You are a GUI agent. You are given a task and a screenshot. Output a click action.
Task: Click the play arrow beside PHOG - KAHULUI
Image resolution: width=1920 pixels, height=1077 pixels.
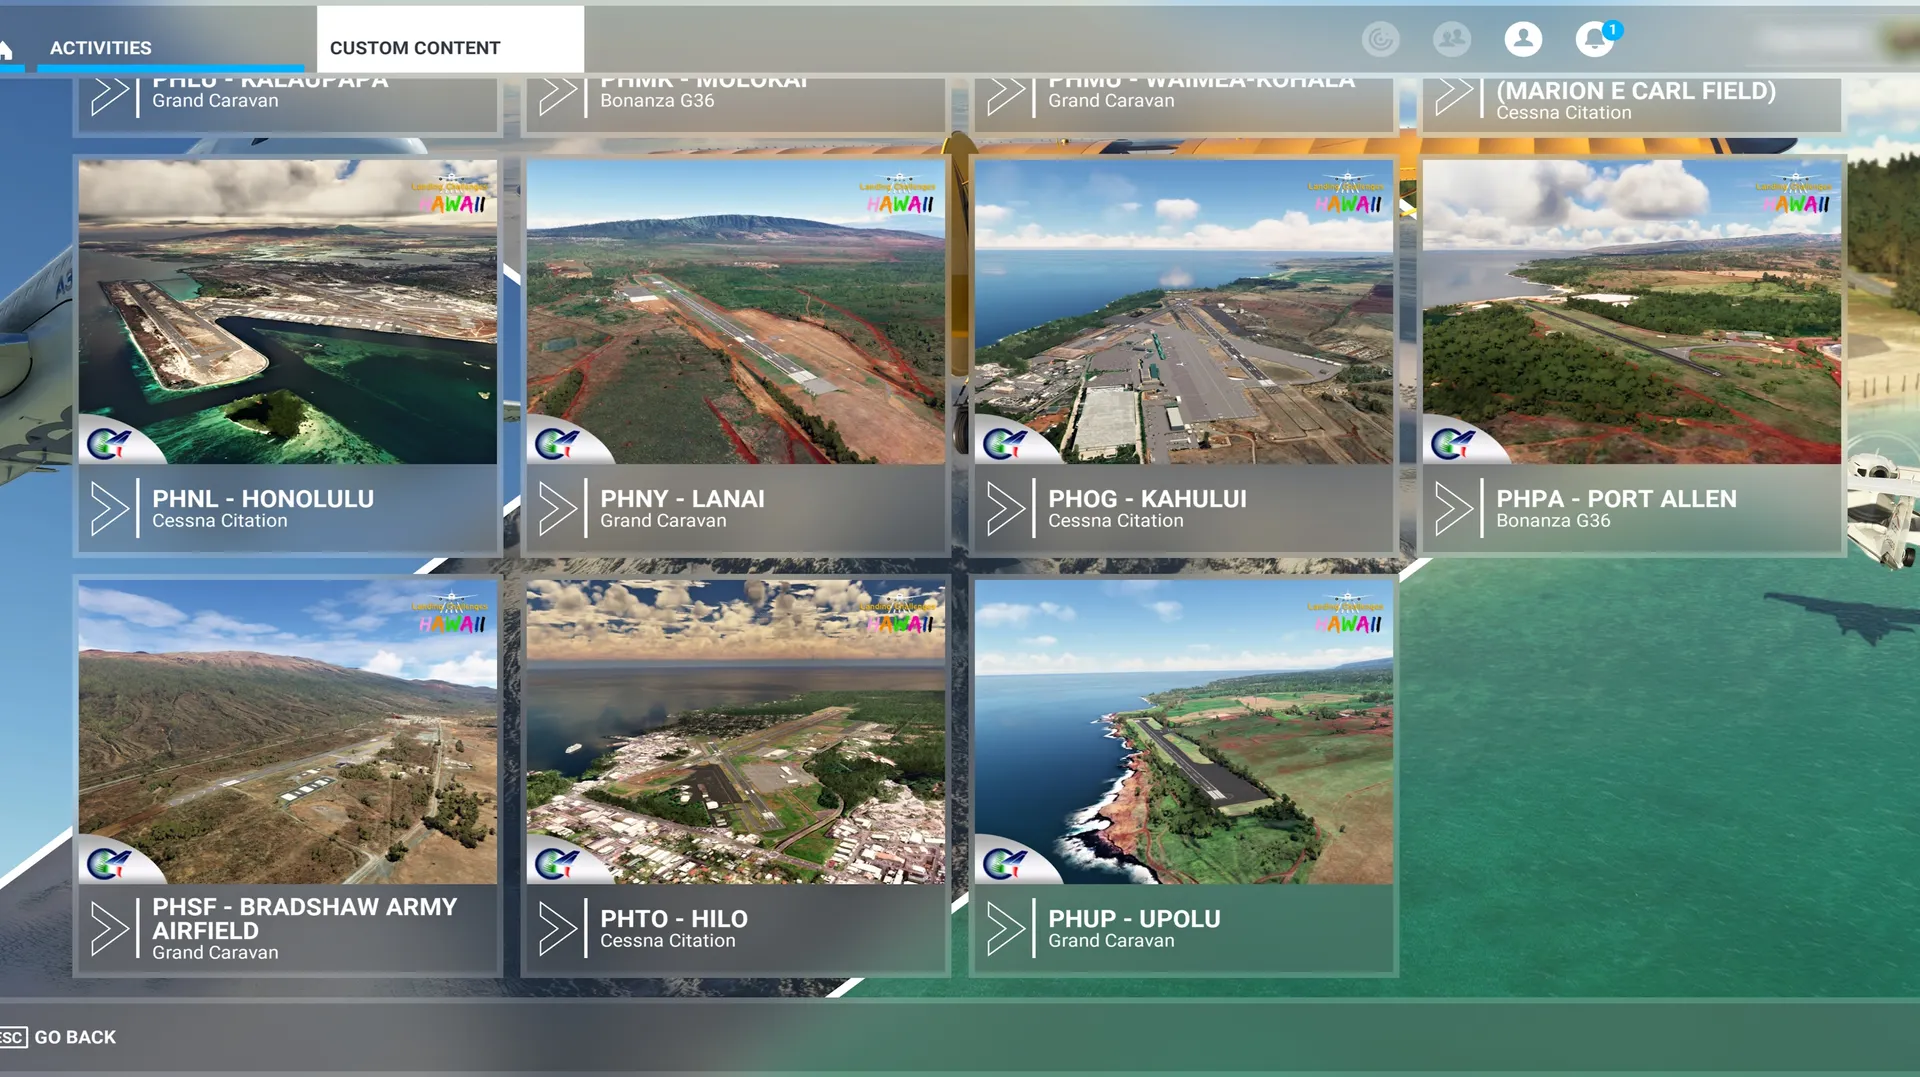[x=1006, y=508]
